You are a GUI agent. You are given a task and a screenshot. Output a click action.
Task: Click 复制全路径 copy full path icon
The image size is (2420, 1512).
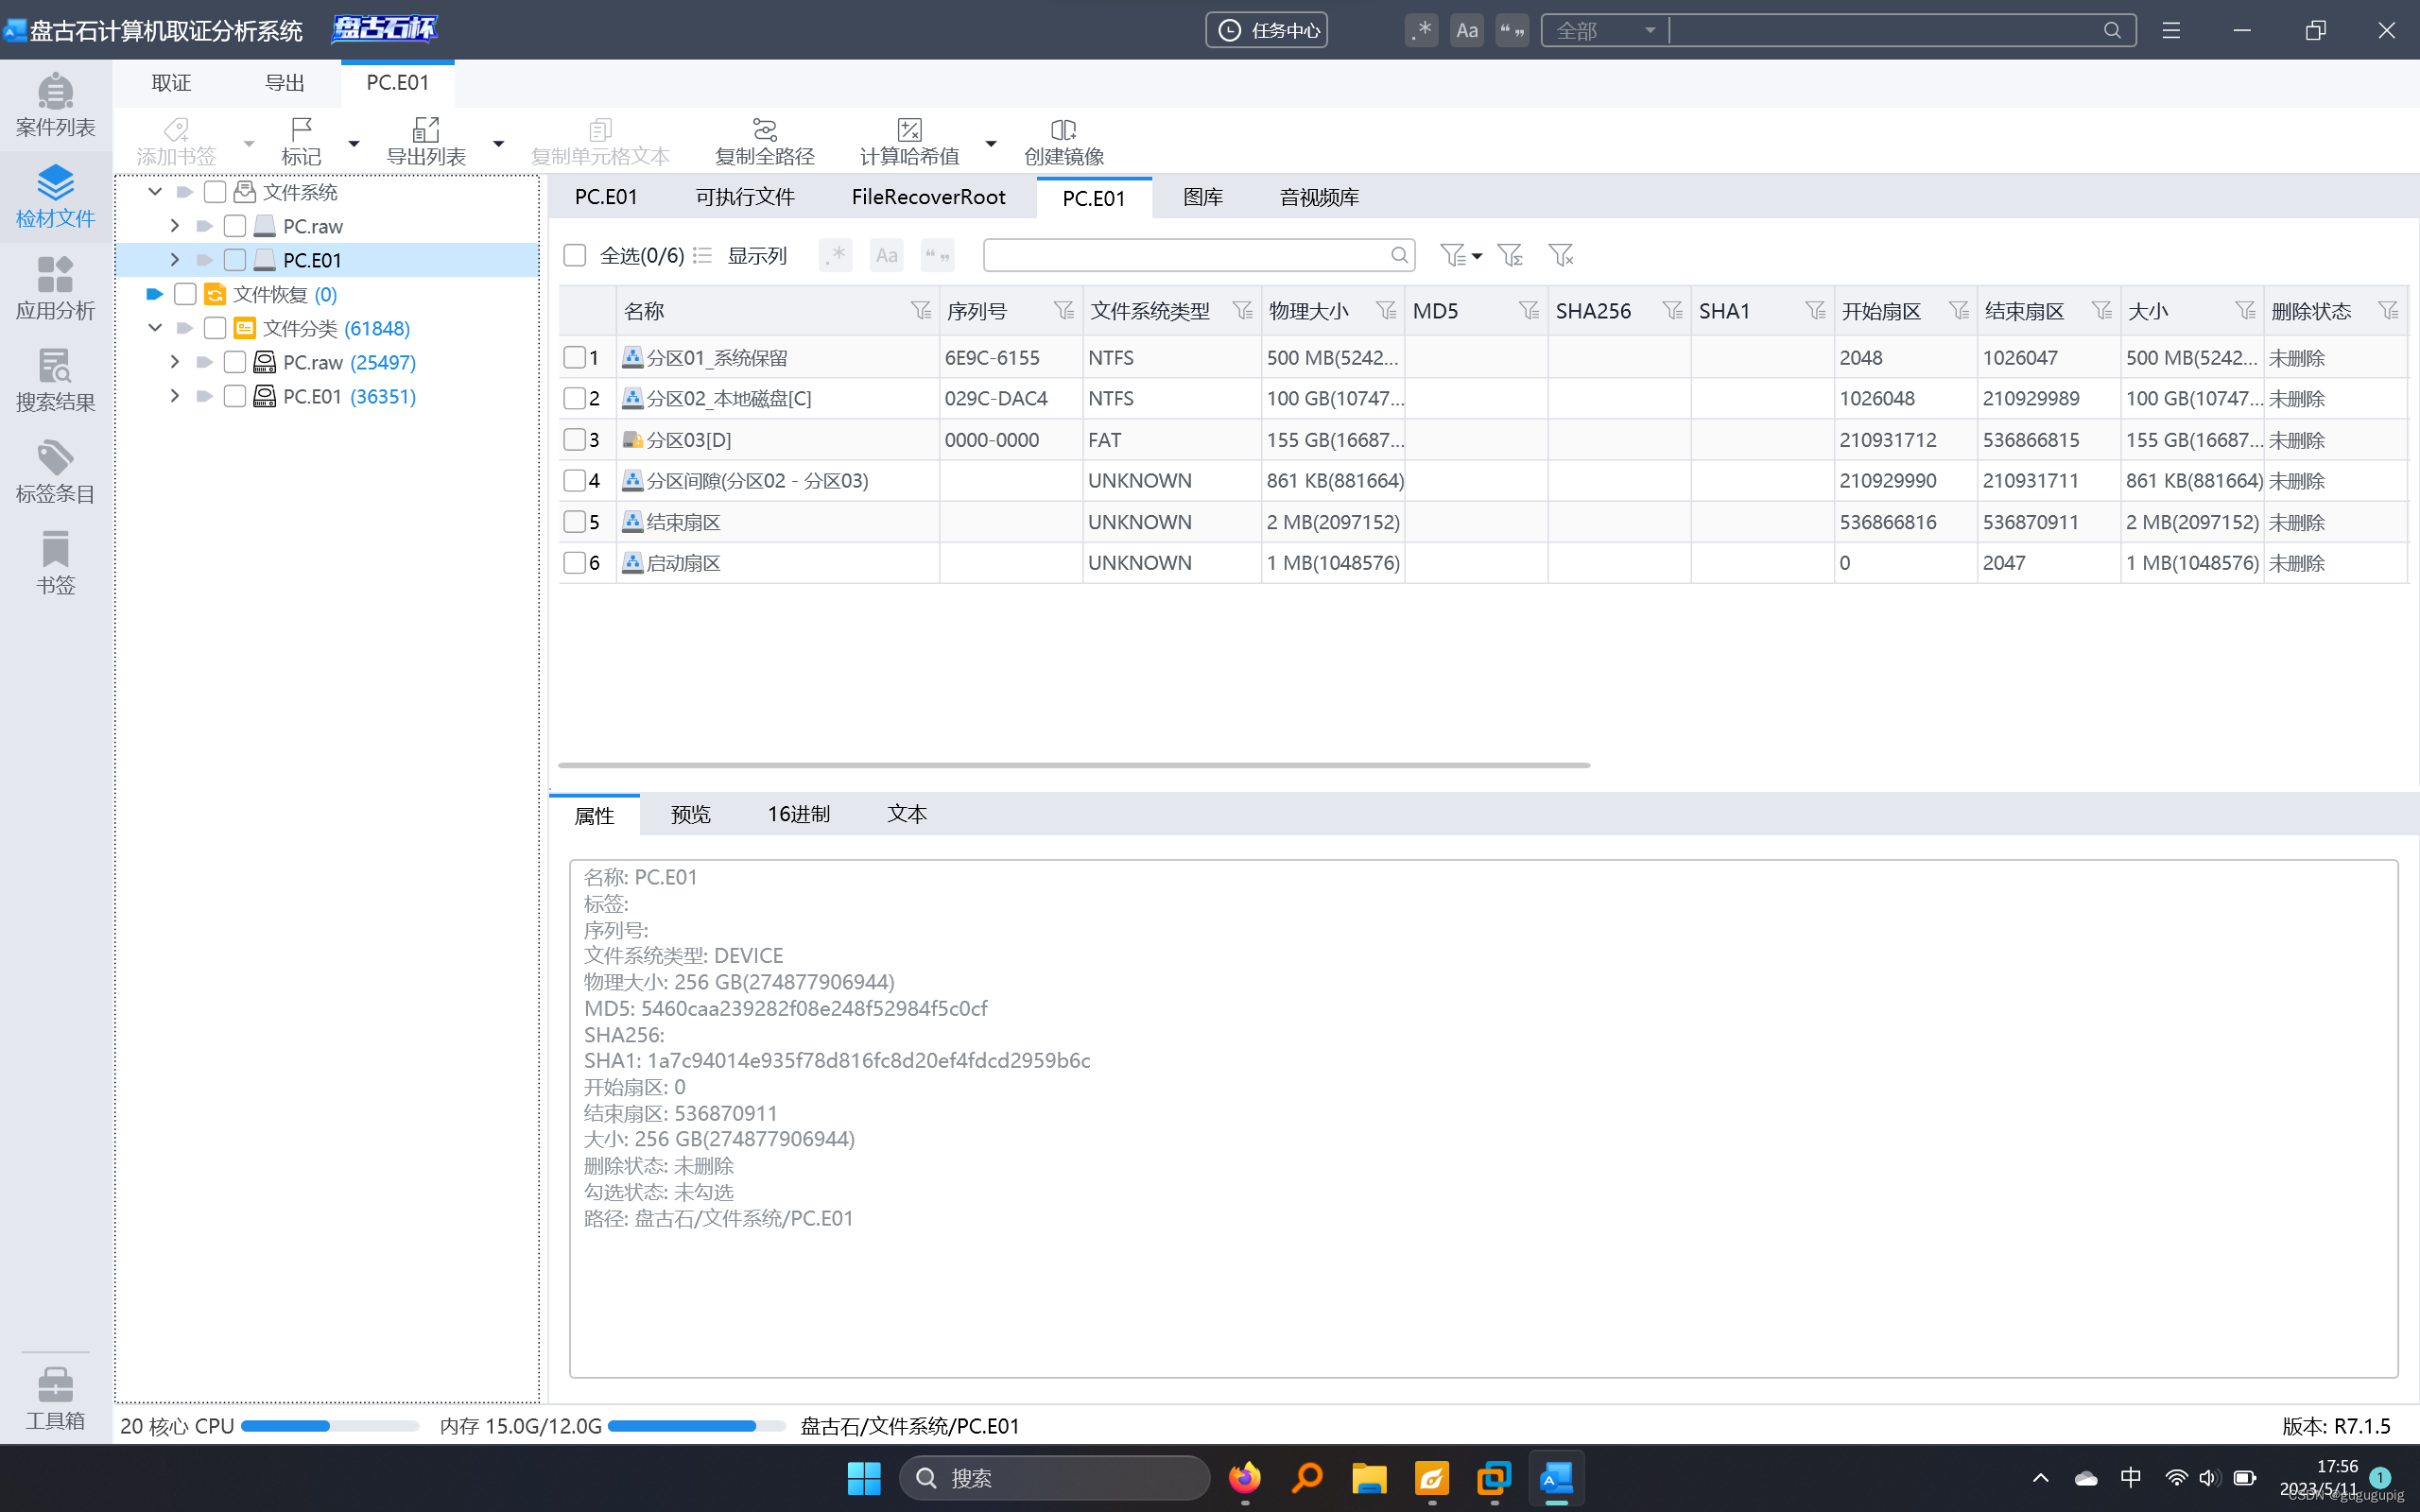[x=764, y=141]
